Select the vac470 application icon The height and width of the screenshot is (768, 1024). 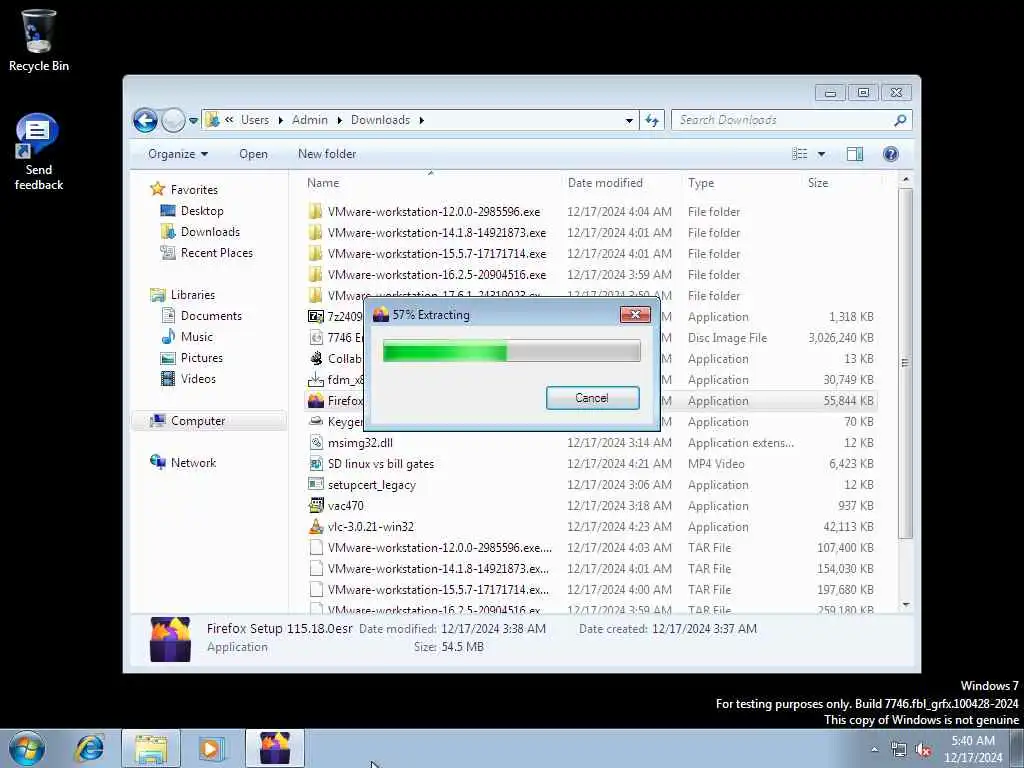click(x=315, y=505)
